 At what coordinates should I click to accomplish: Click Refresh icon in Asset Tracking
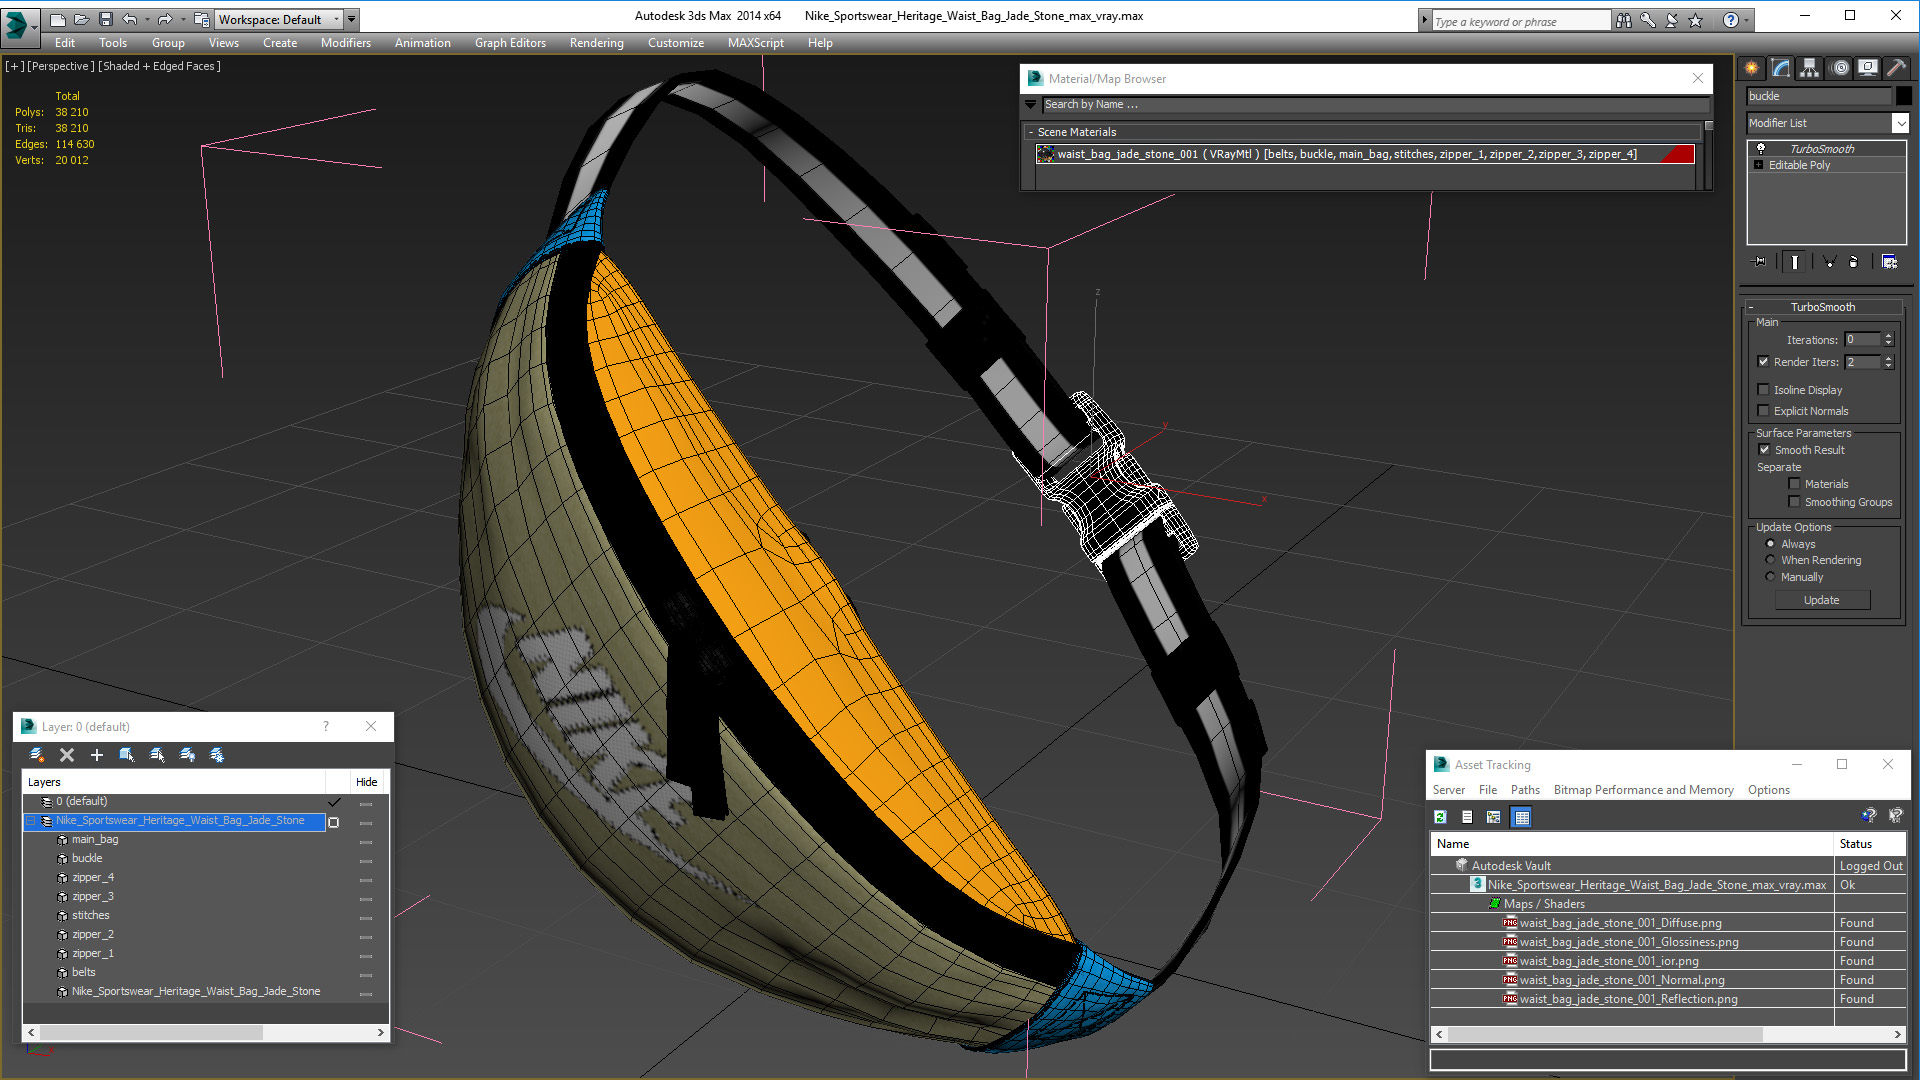click(x=1440, y=817)
